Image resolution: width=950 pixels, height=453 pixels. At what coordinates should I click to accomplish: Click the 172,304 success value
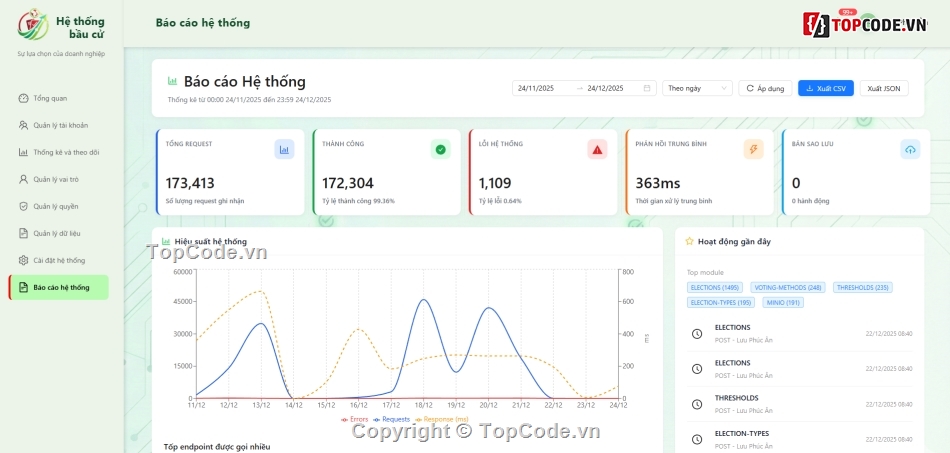348,183
